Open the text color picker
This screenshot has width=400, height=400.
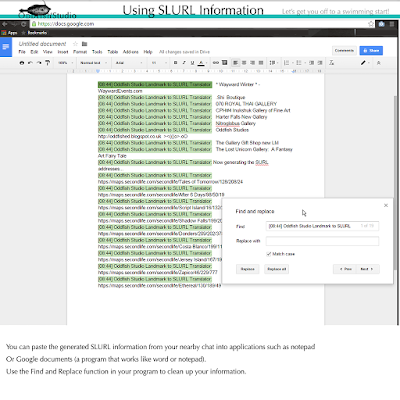(201, 63)
